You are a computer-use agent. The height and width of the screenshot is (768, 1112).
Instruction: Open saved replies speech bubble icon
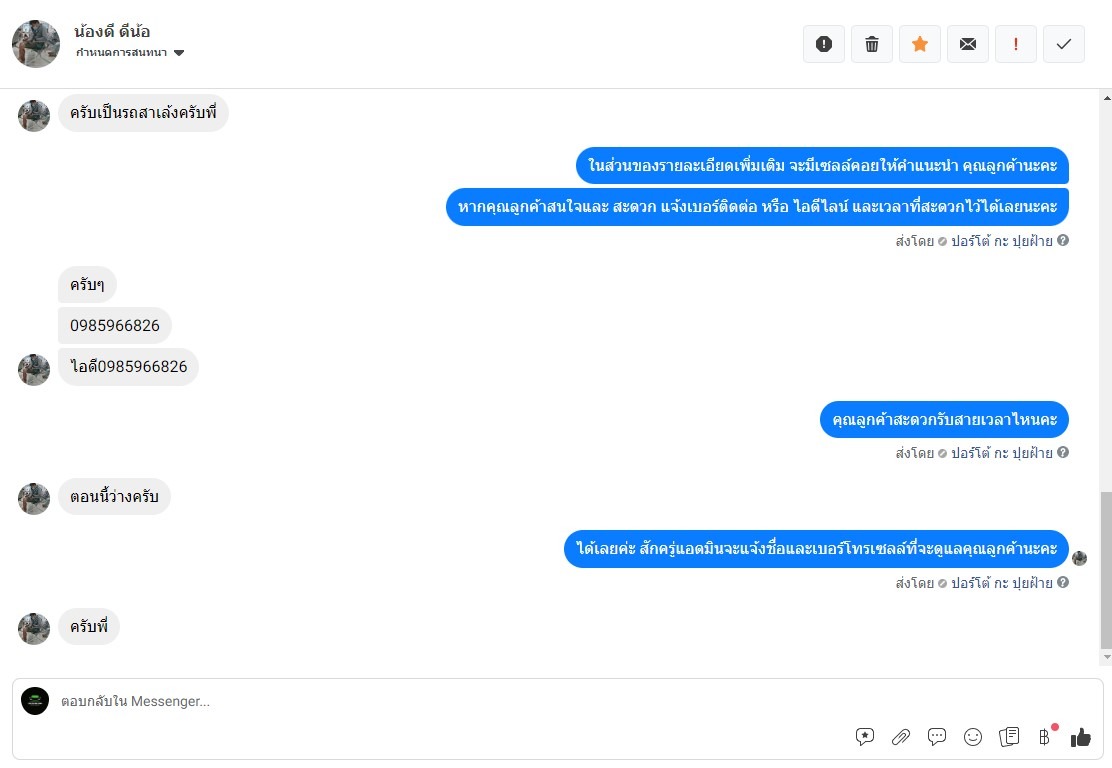[x=937, y=737]
